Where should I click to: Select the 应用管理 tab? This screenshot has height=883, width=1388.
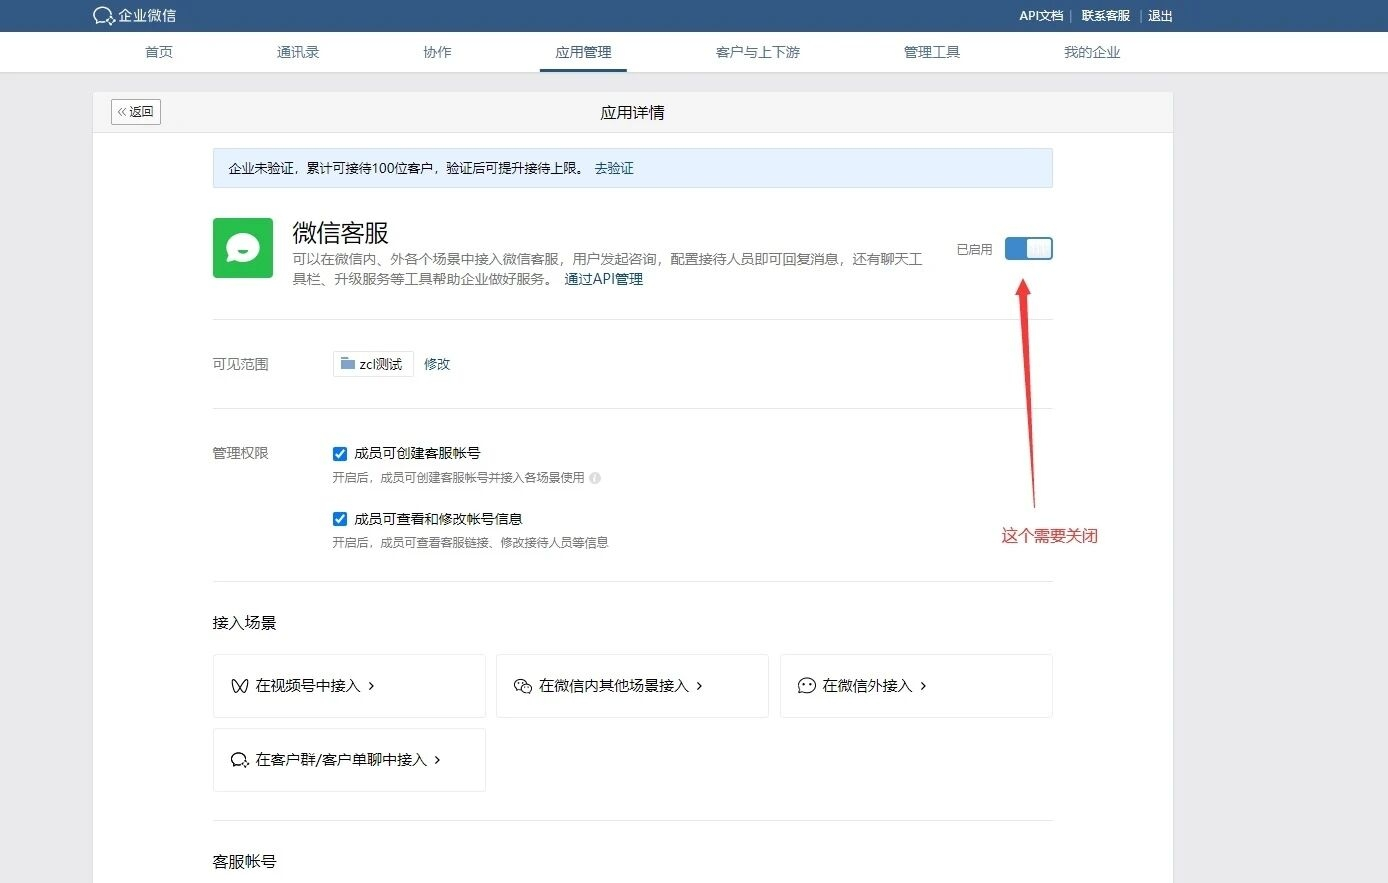583,52
